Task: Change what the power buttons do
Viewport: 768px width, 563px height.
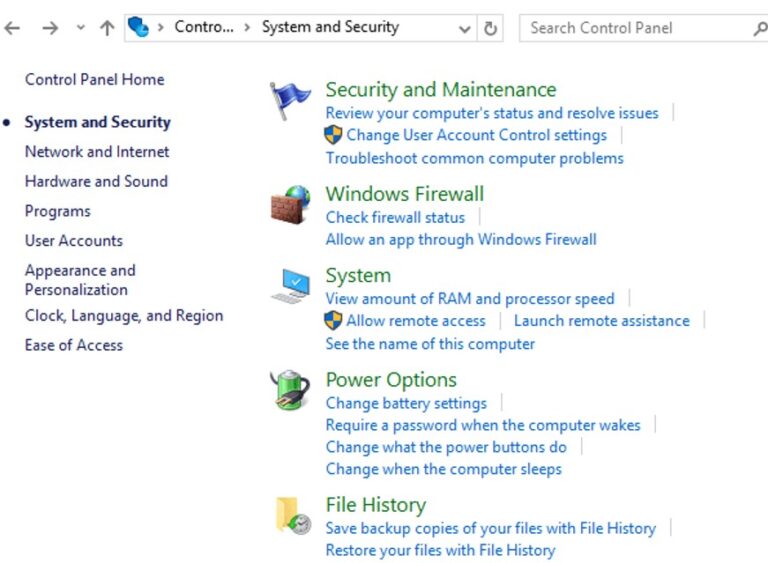Action: point(446,447)
